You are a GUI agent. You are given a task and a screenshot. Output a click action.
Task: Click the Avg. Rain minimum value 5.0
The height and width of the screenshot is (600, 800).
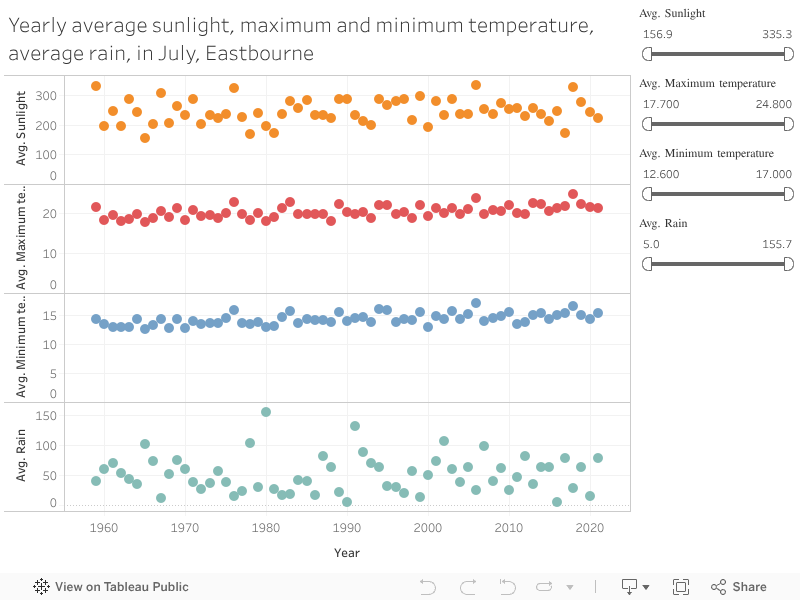click(651, 244)
